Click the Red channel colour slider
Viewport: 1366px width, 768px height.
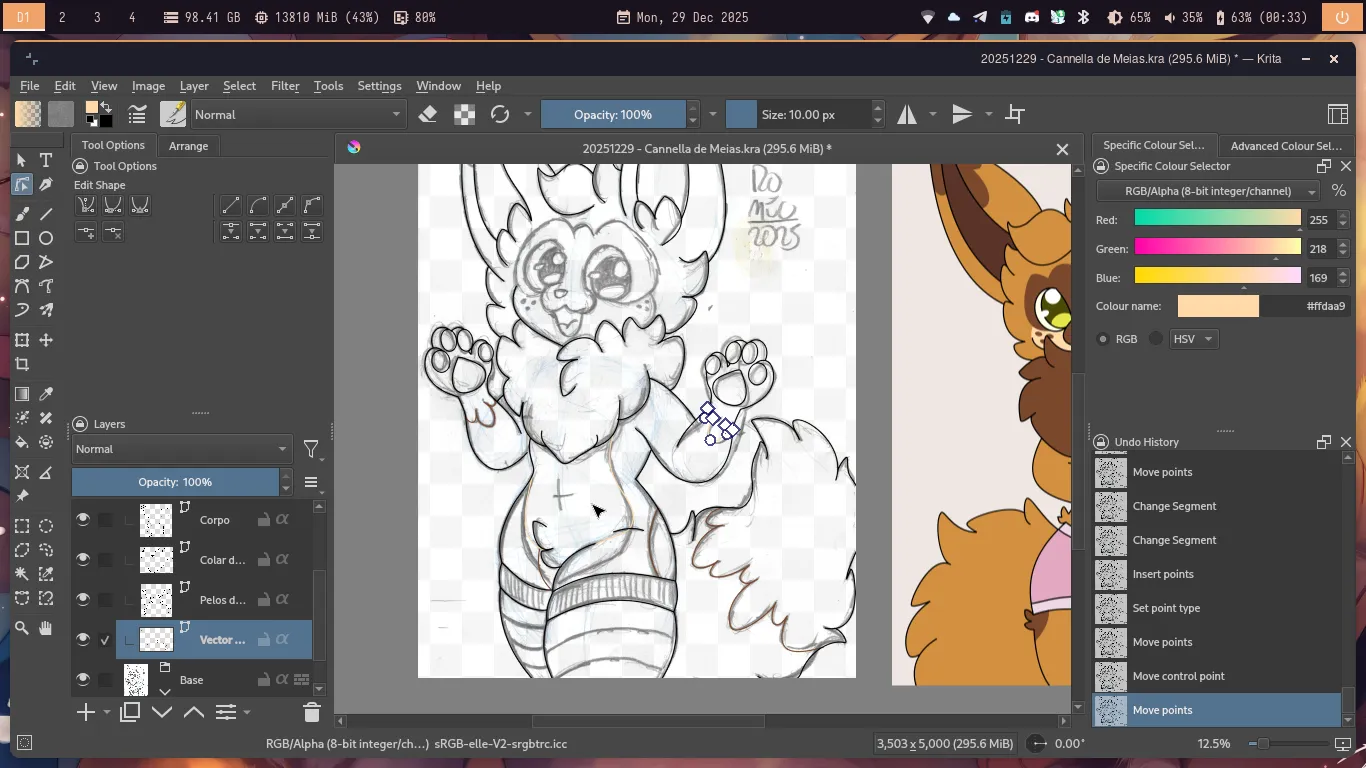[1217, 219]
